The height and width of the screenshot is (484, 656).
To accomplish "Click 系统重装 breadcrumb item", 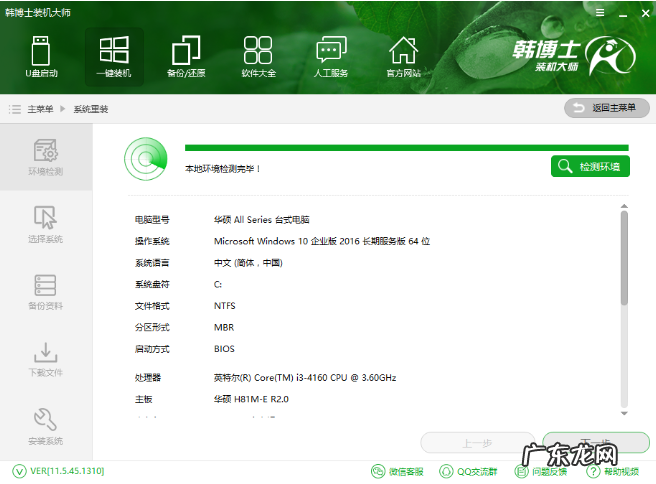I will point(91,109).
